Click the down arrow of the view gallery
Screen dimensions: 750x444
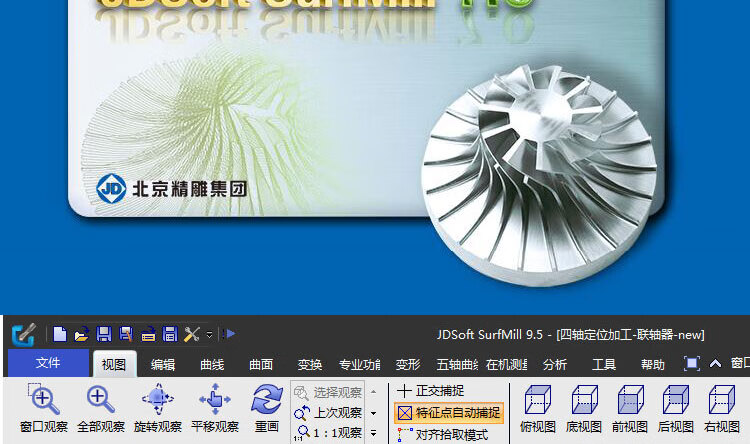click(x=374, y=413)
